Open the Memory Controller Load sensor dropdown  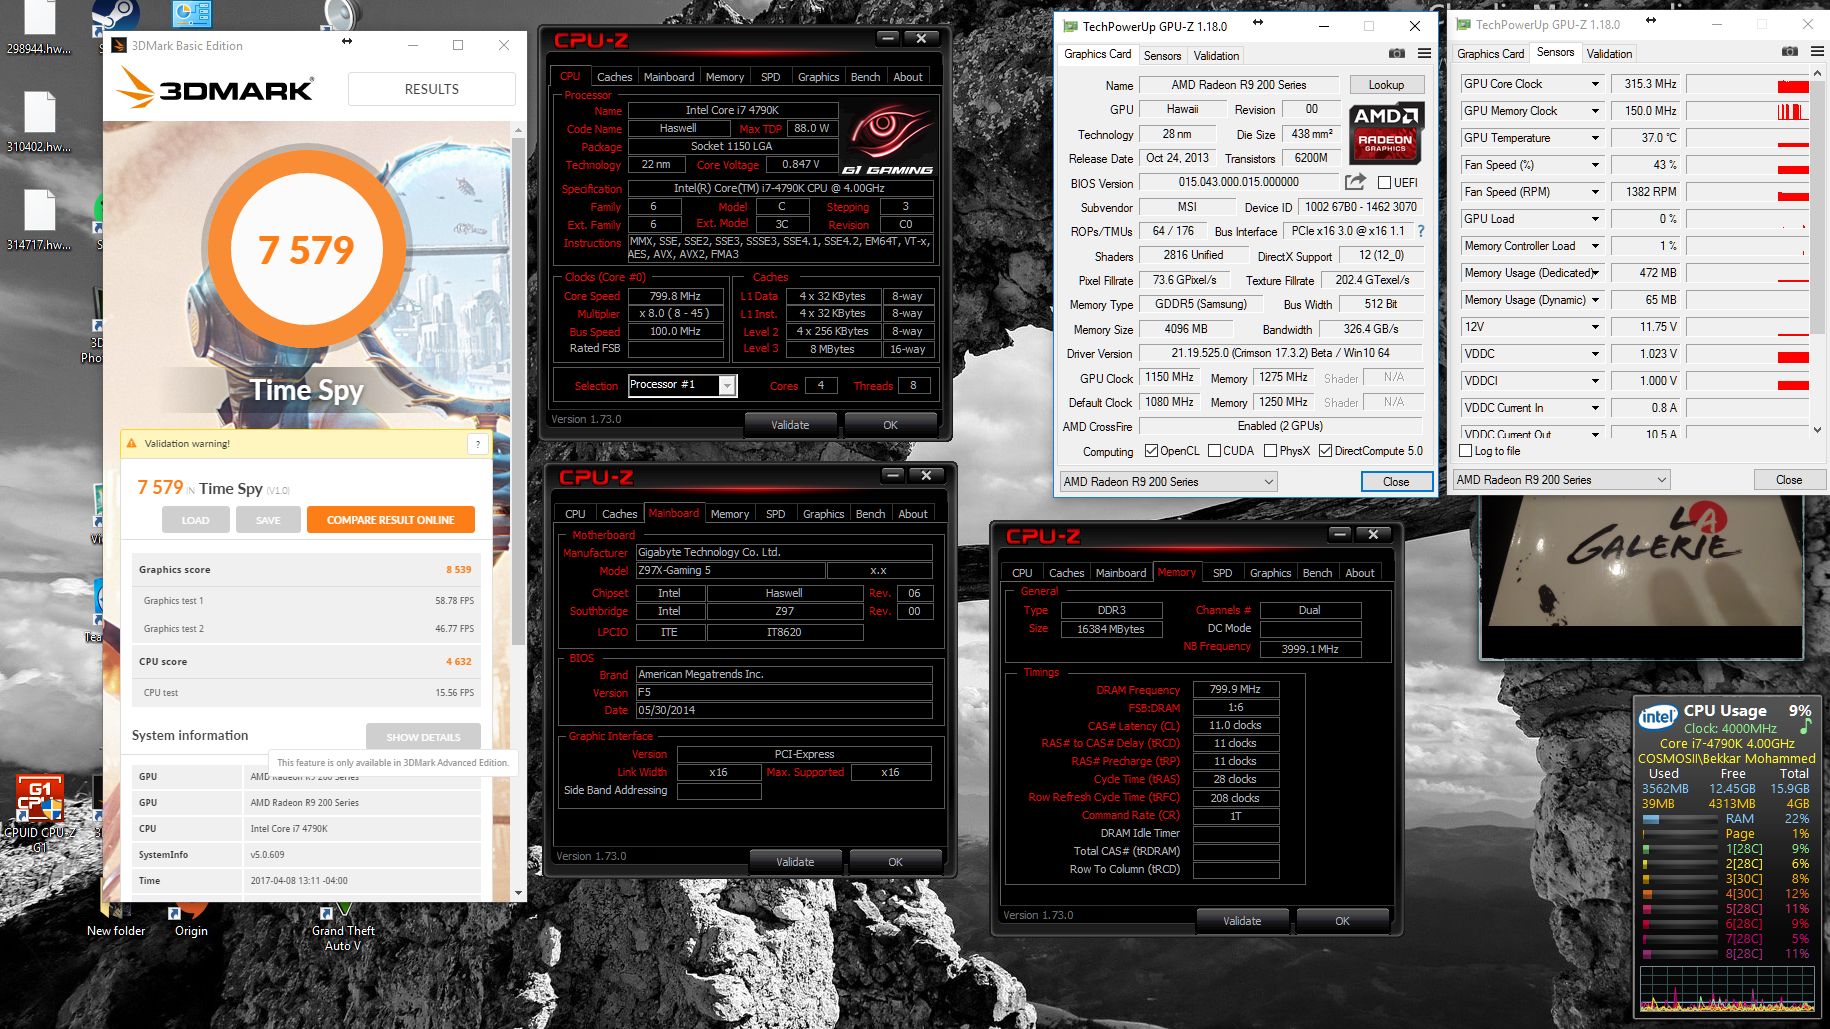[1595, 246]
